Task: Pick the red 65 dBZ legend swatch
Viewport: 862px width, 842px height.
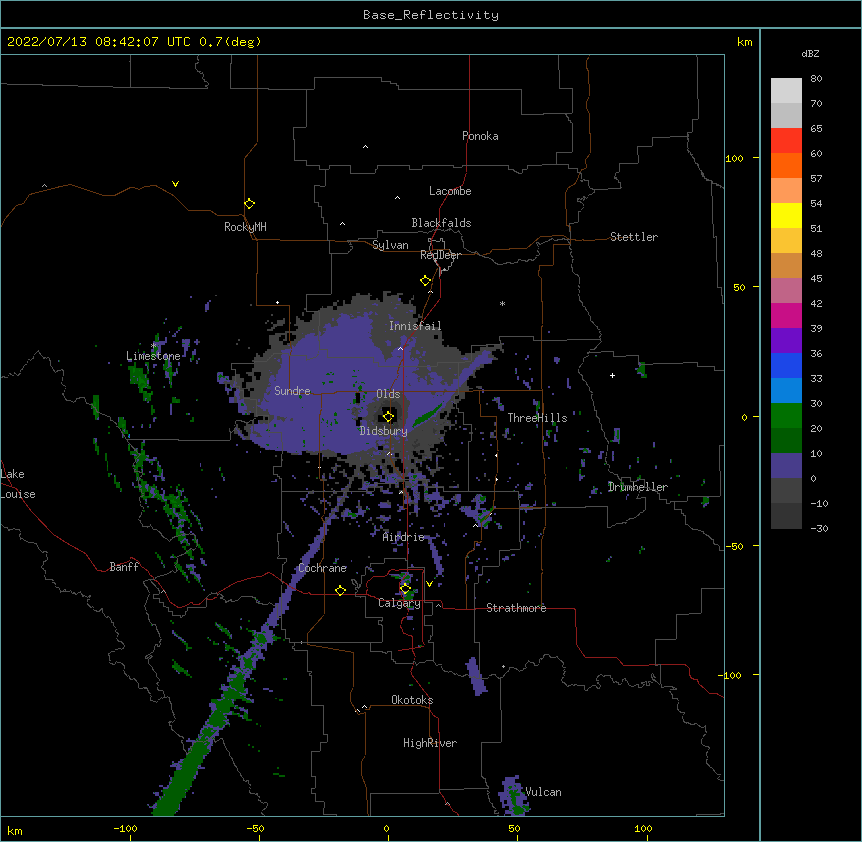Action: pyautogui.click(x=786, y=141)
